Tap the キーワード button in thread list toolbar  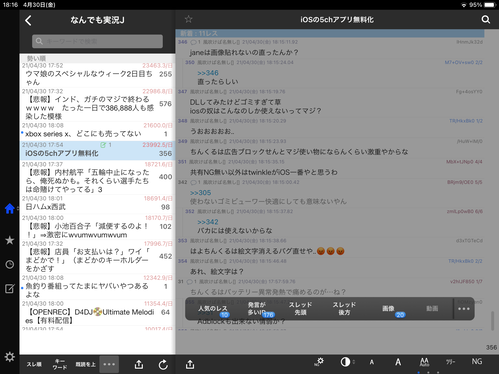pos(60,364)
